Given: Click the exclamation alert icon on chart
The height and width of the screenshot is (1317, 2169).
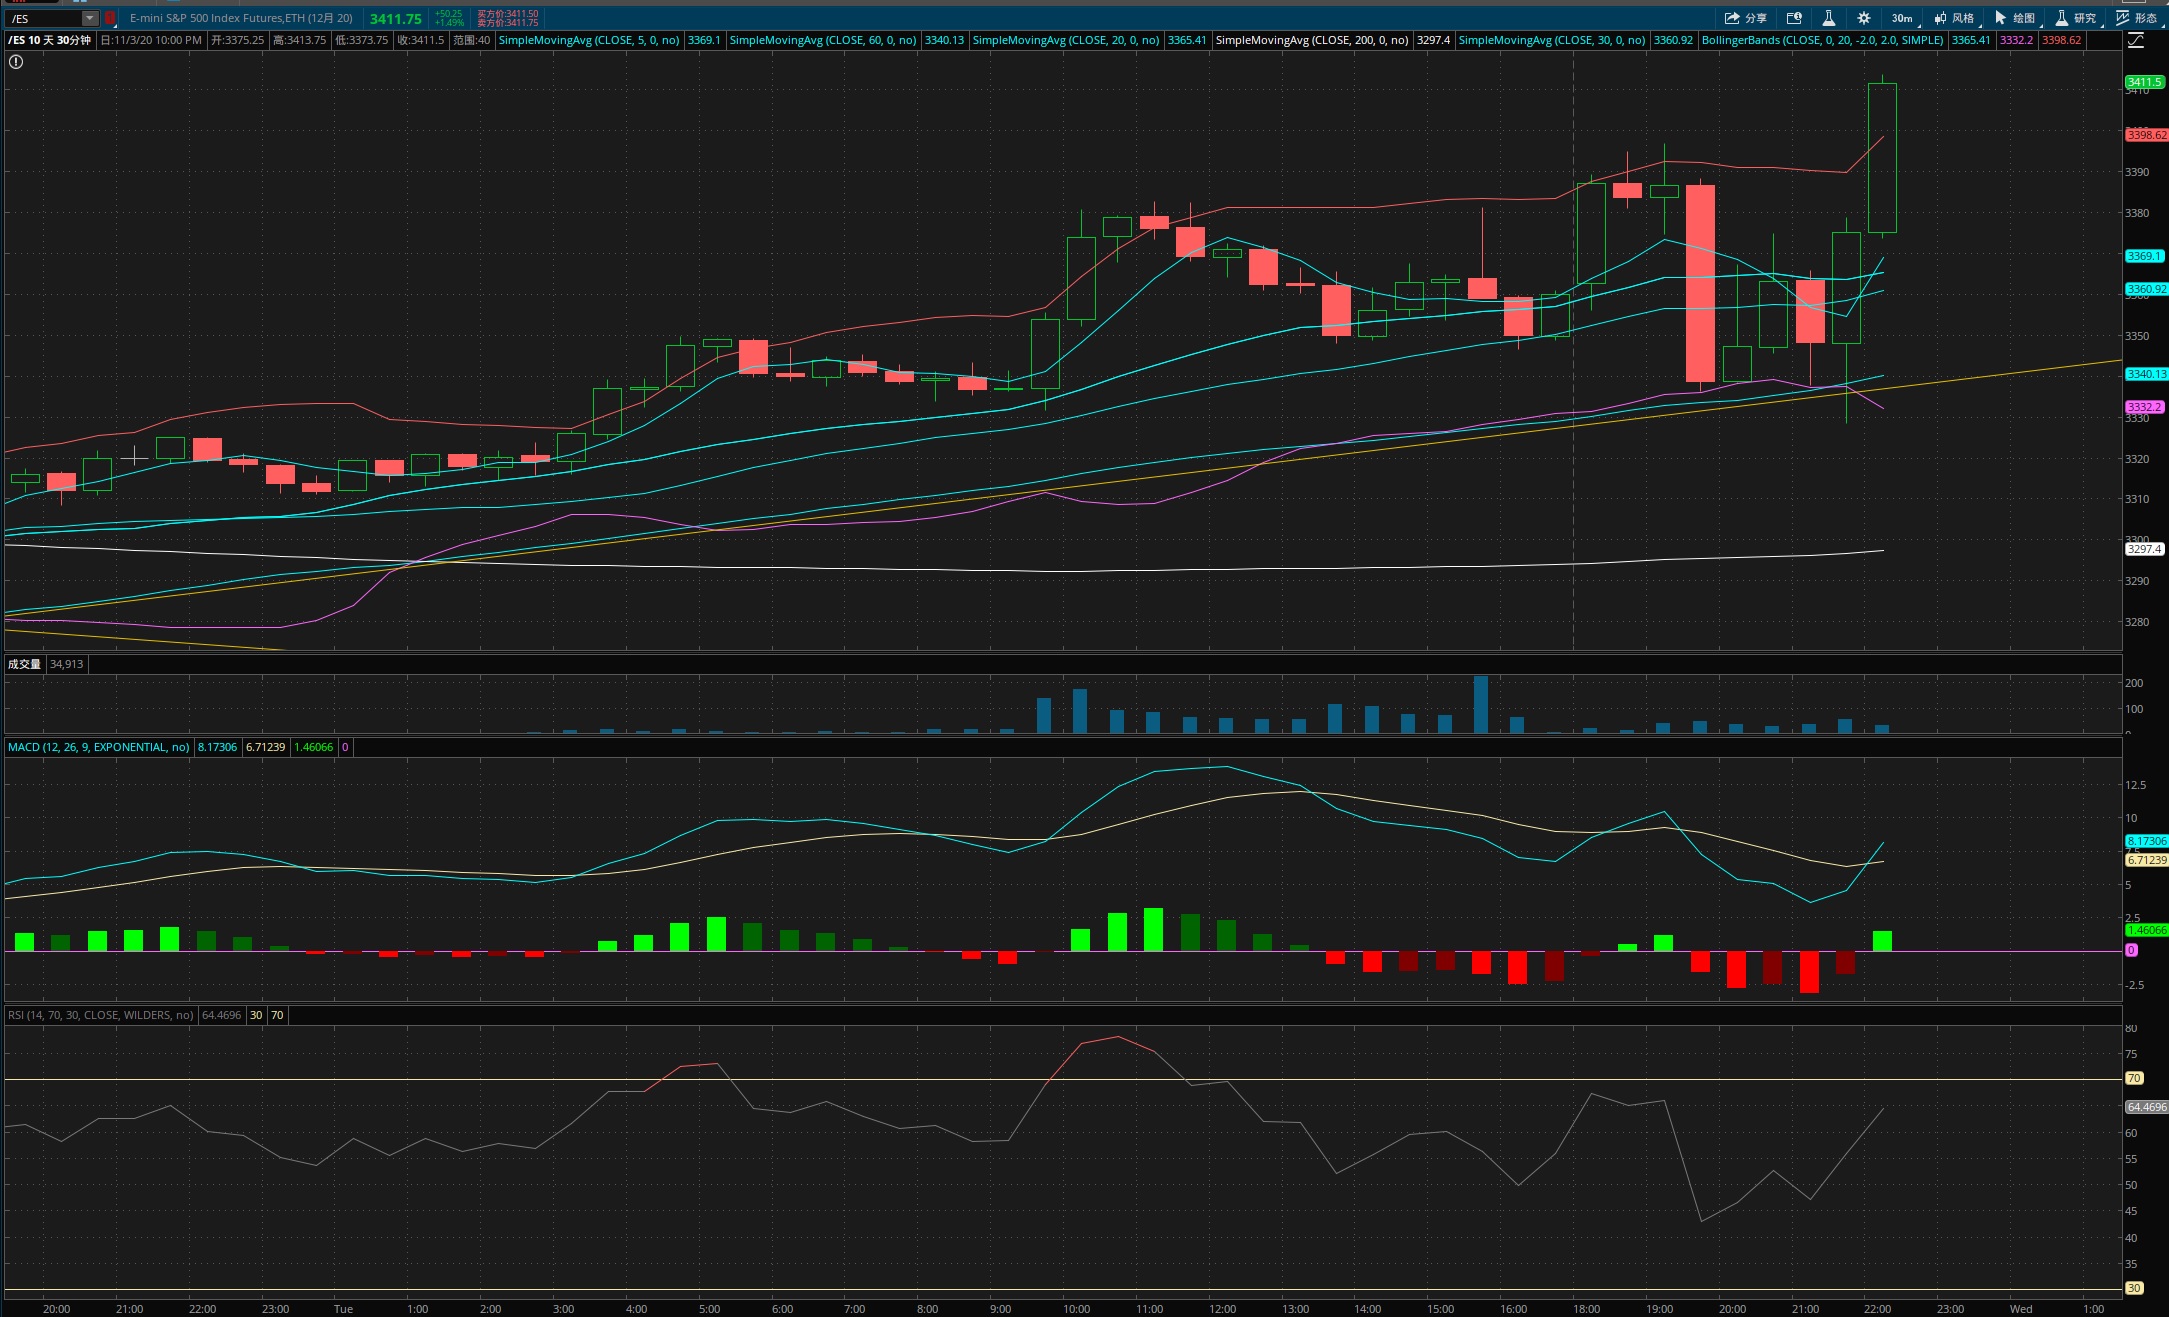Looking at the screenshot, I should [x=16, y=62].
